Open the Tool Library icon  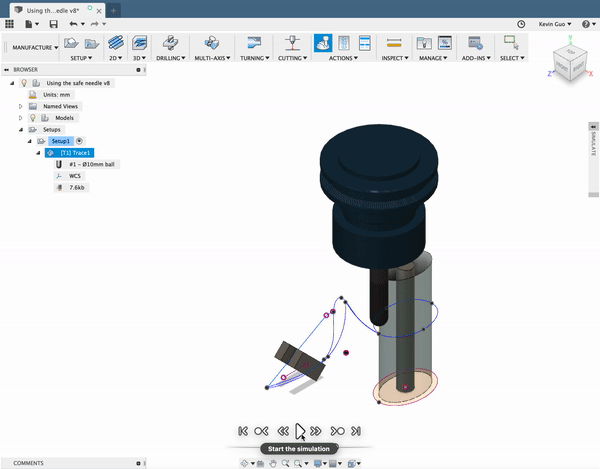click(x=424, y=43)
